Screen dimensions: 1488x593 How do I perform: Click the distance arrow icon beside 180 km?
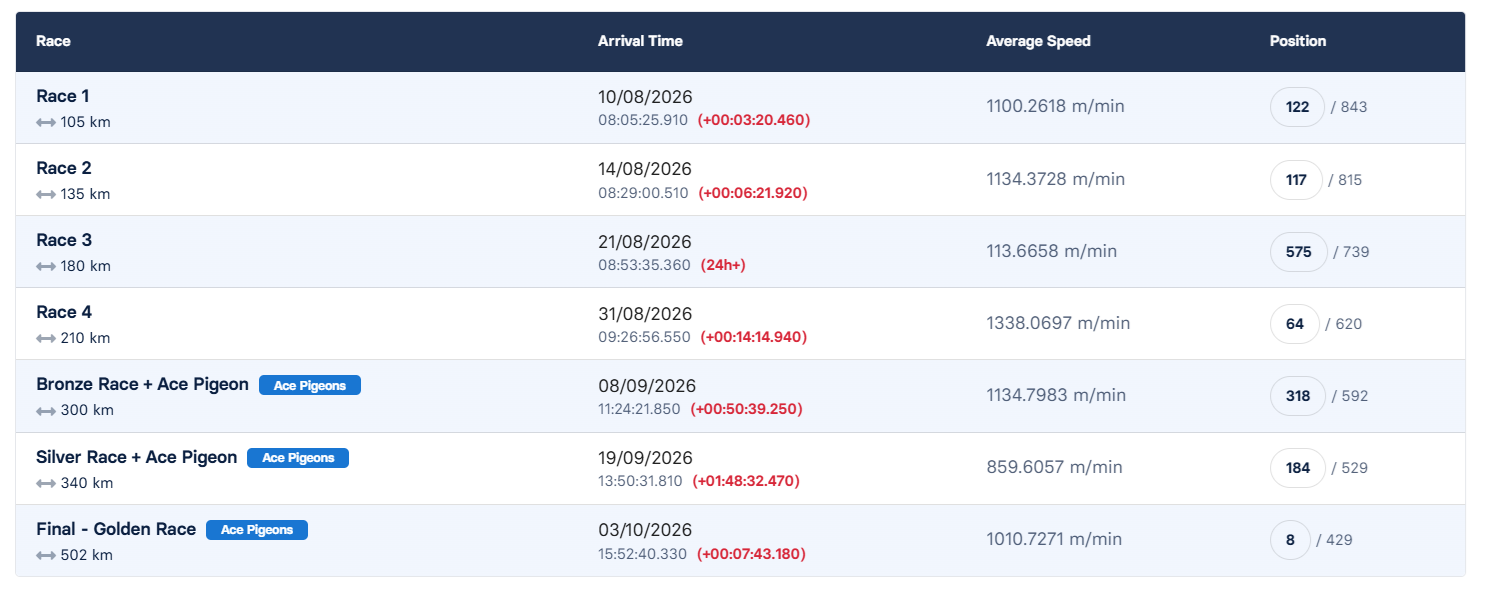click(46, 266)
